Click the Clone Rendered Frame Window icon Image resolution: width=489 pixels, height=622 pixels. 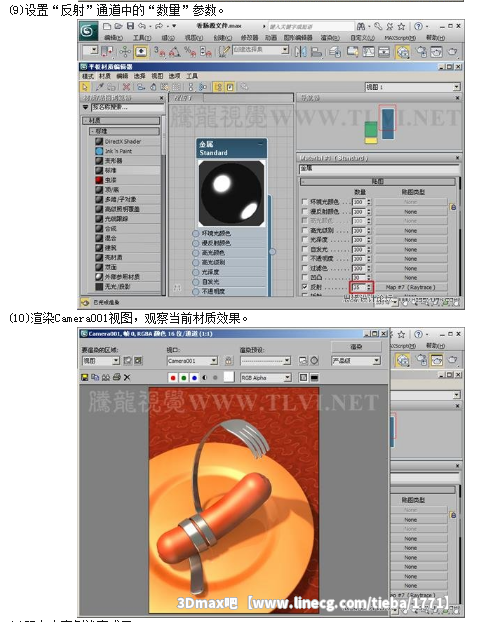click(x=105, y=377)
